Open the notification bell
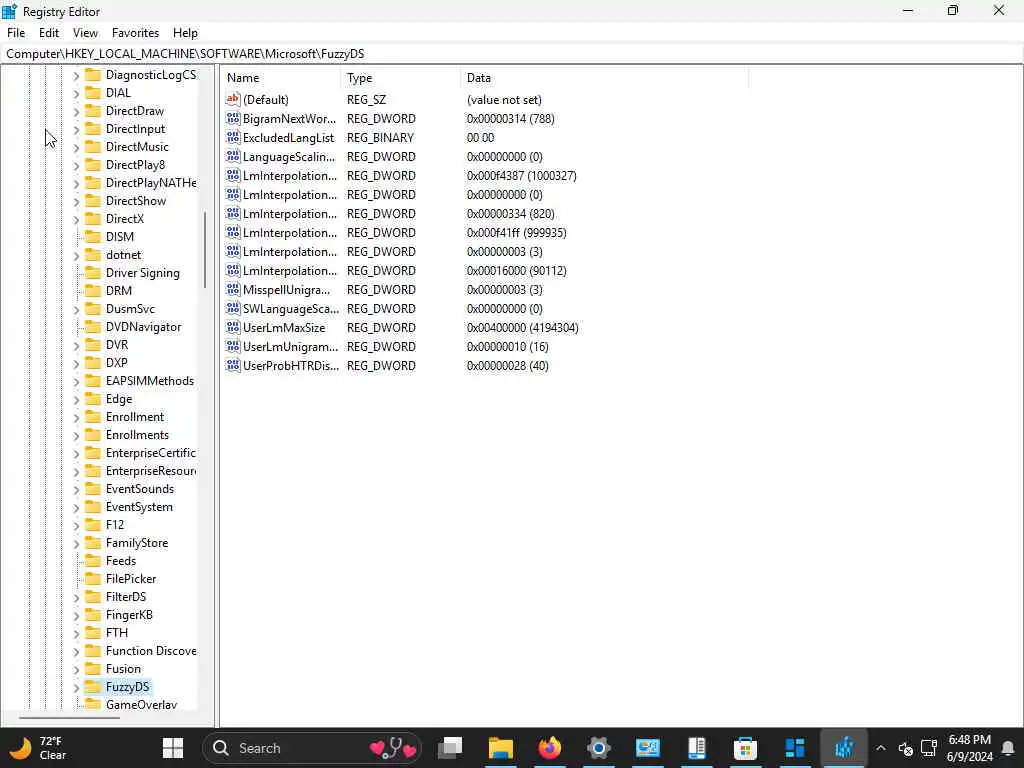This screenshot has height=768, width=1024. [1008, 748]
